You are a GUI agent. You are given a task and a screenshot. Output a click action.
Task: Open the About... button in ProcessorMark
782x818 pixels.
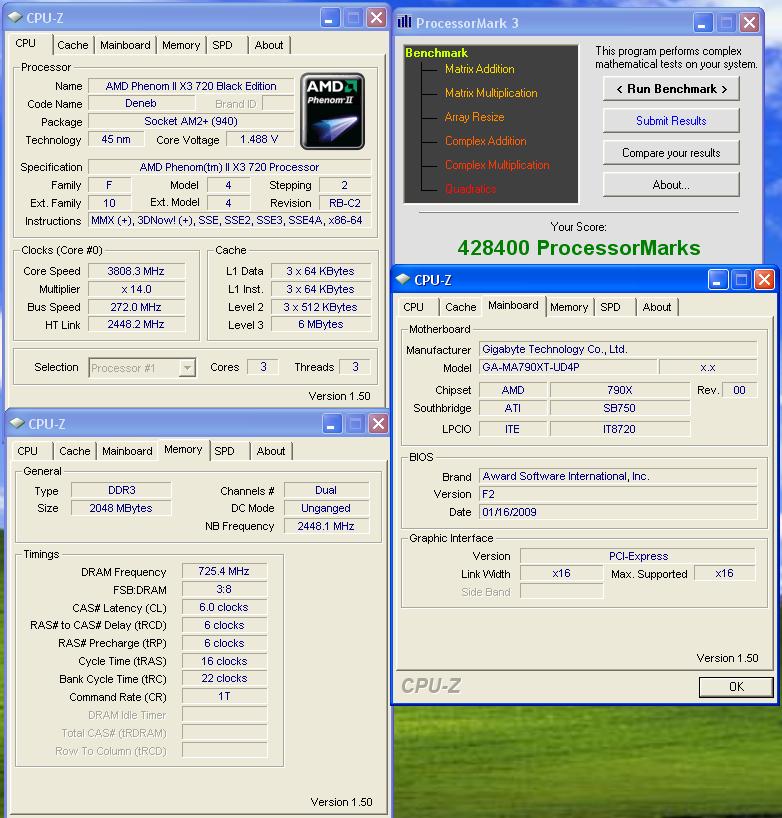671,185
